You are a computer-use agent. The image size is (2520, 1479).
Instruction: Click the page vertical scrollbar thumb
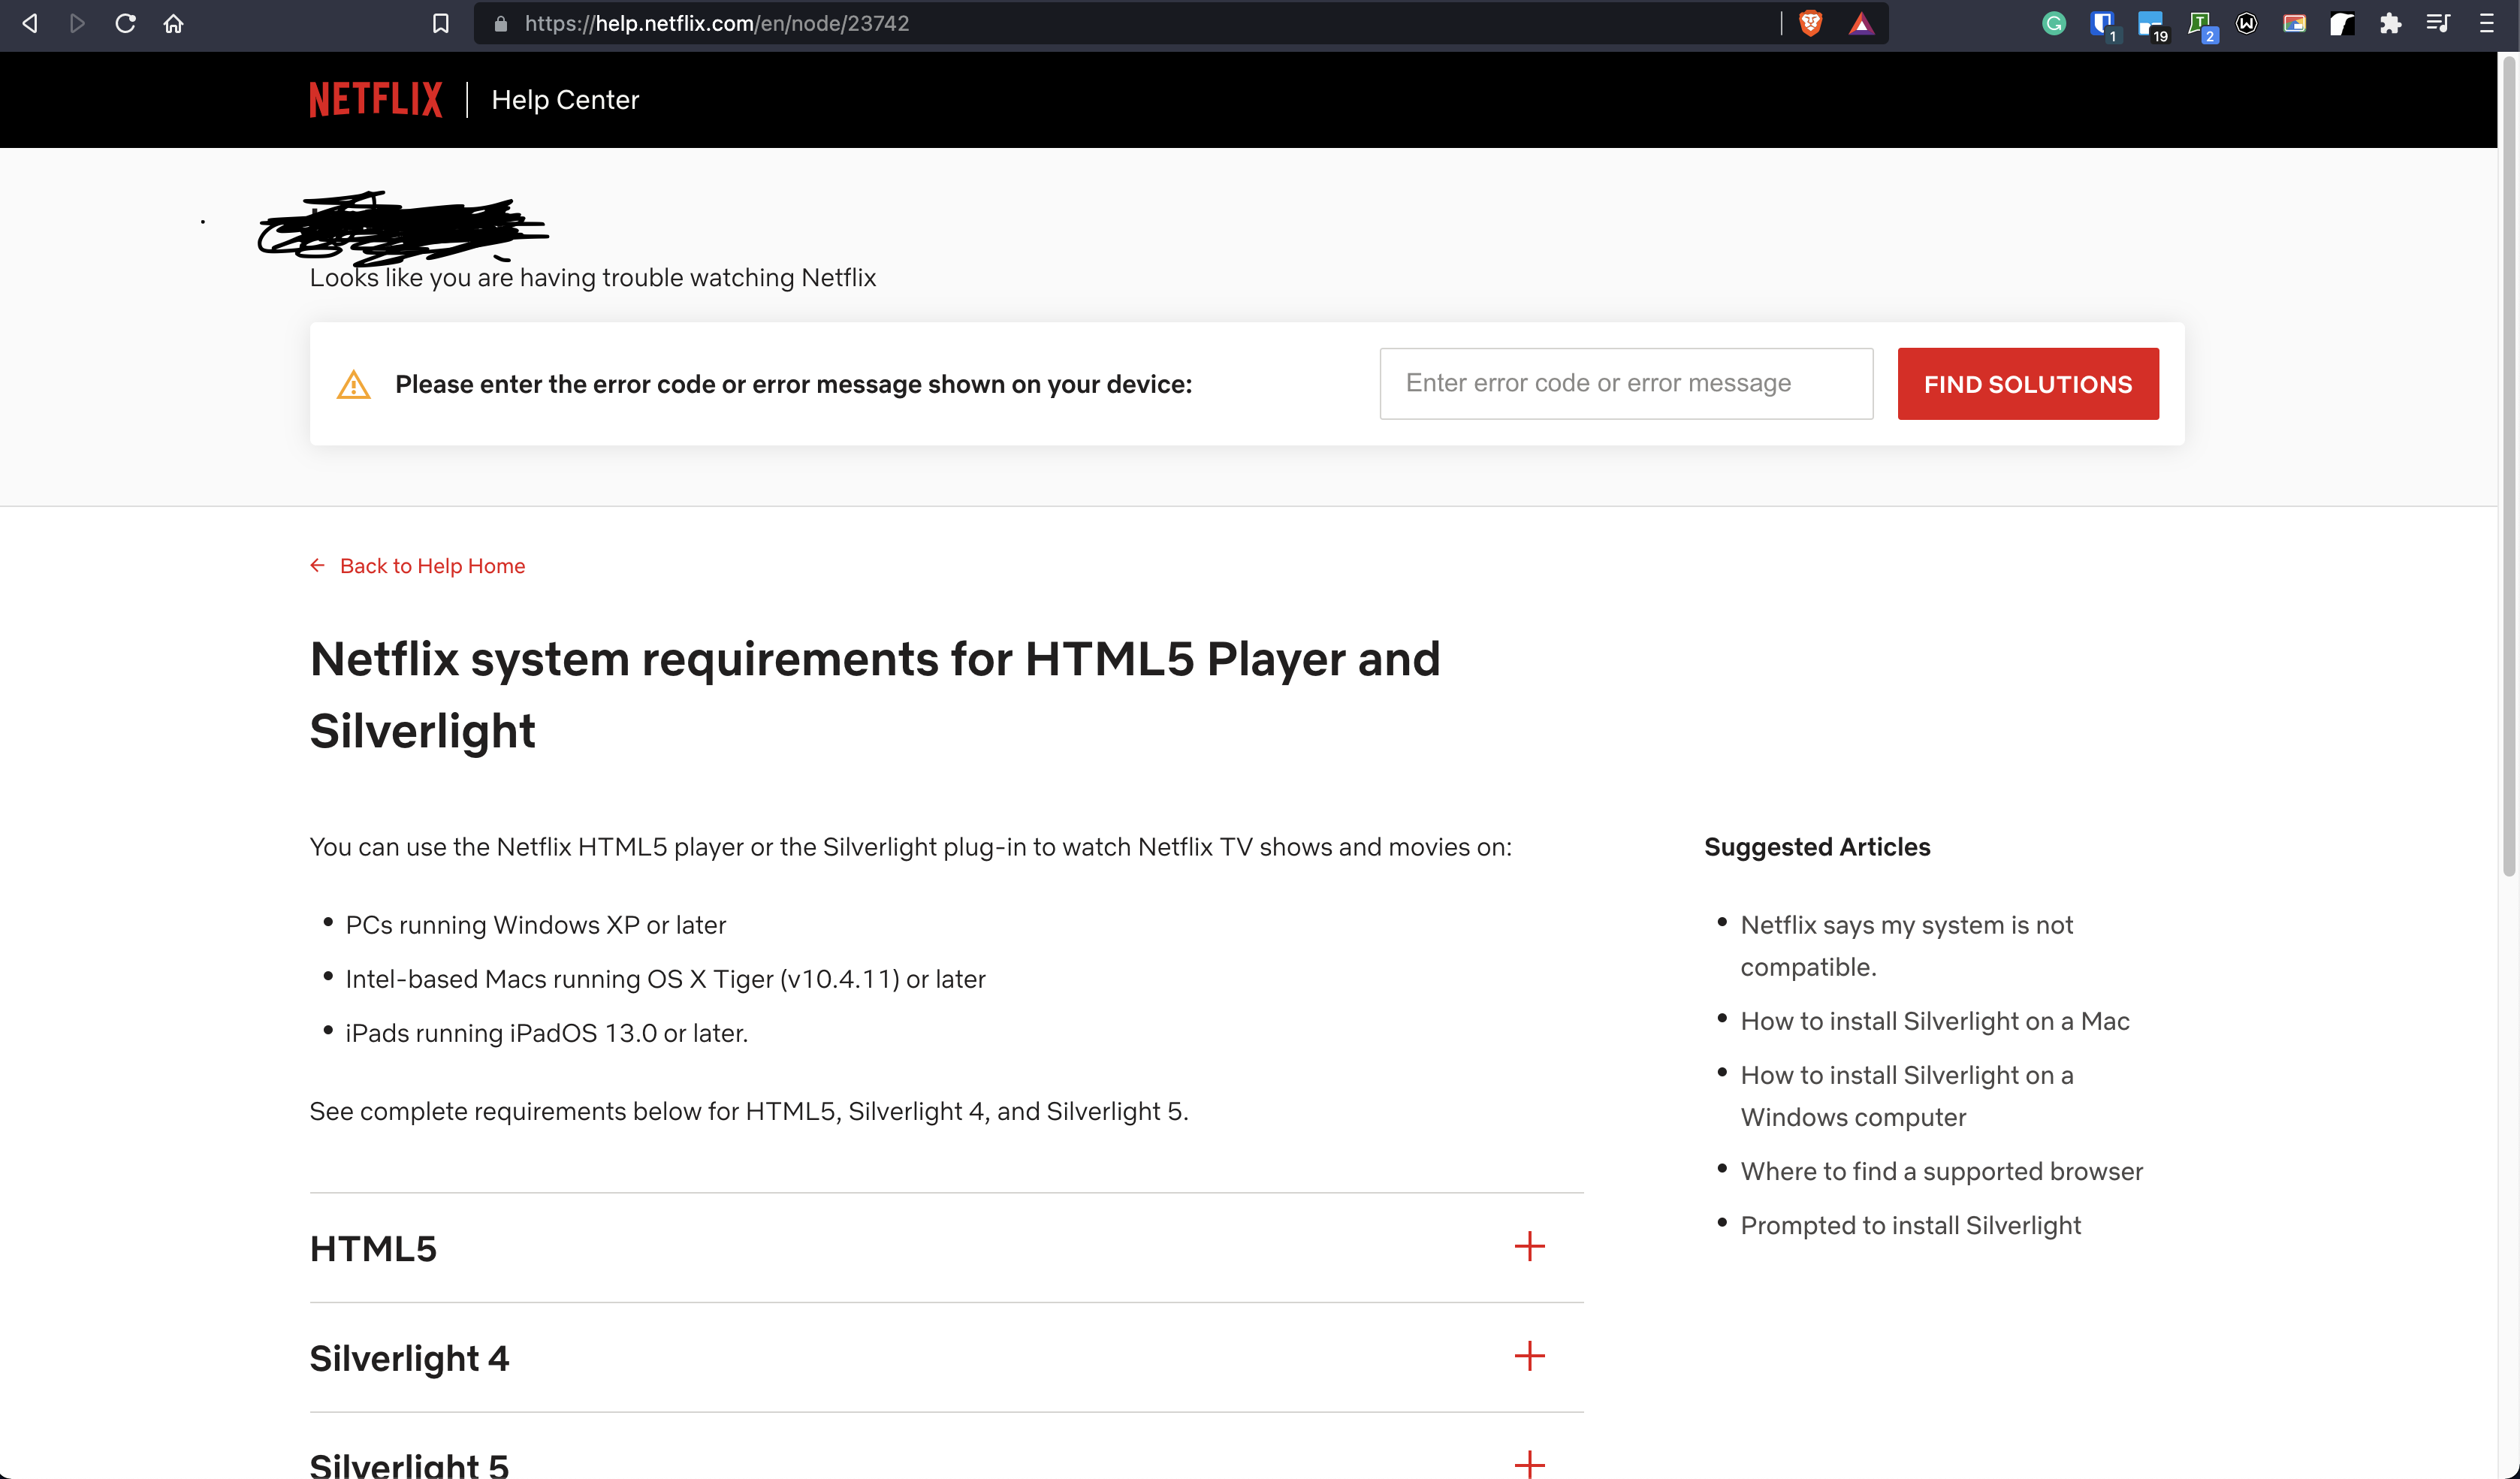2508,465
